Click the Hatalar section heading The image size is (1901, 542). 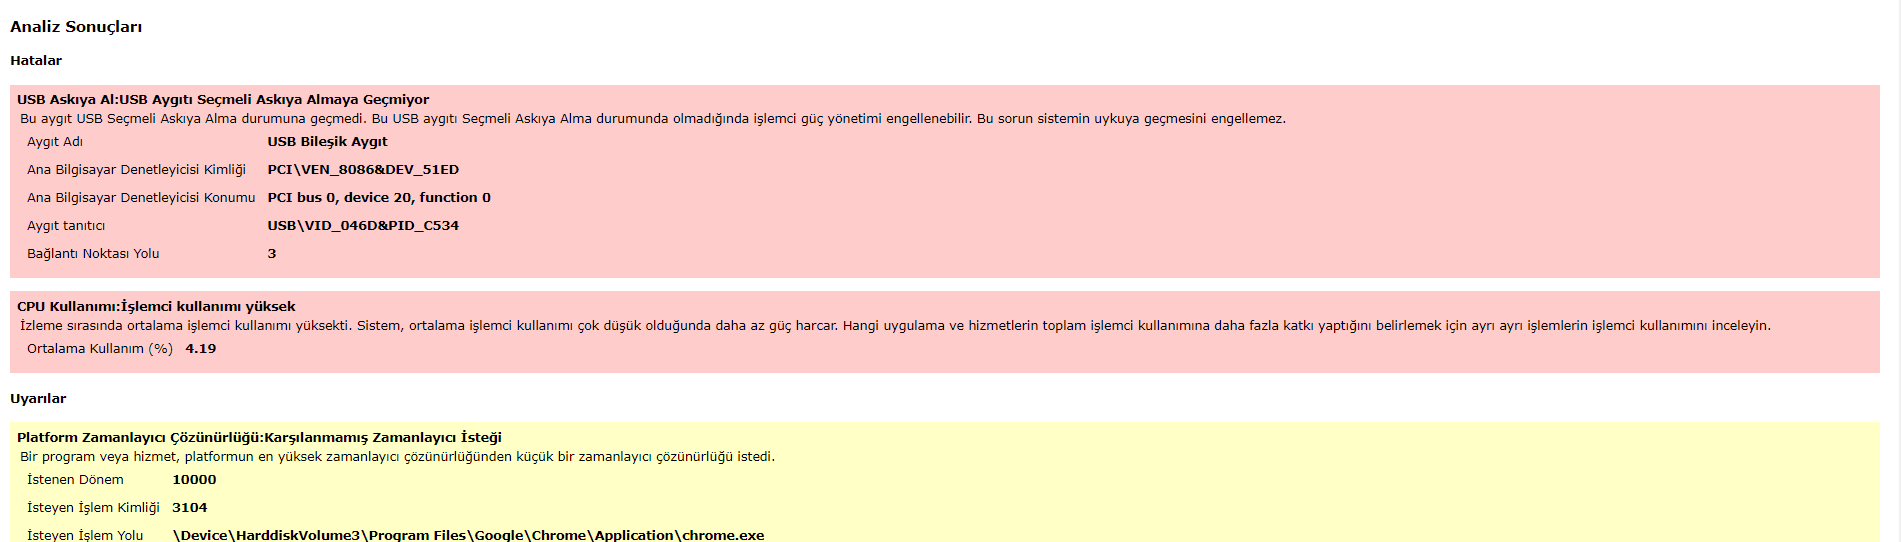36,61
